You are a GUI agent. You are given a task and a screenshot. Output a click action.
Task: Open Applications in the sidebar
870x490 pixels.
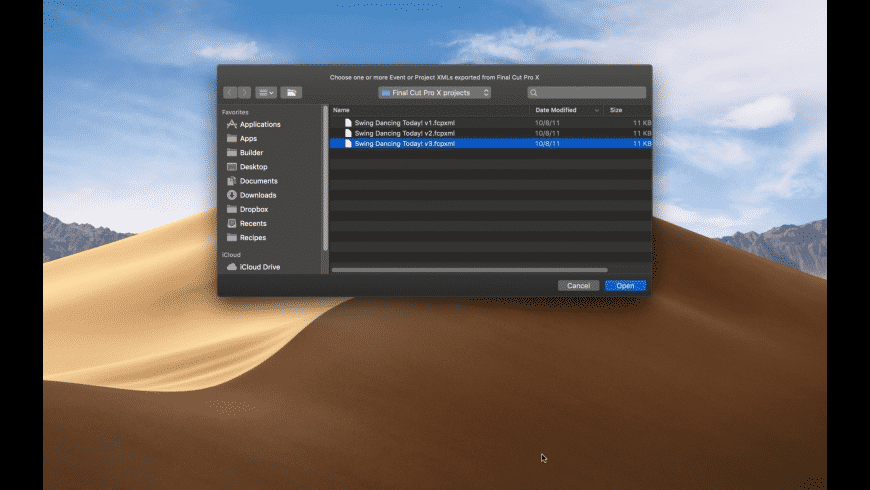pyautogui.click(x=259, y=125)
